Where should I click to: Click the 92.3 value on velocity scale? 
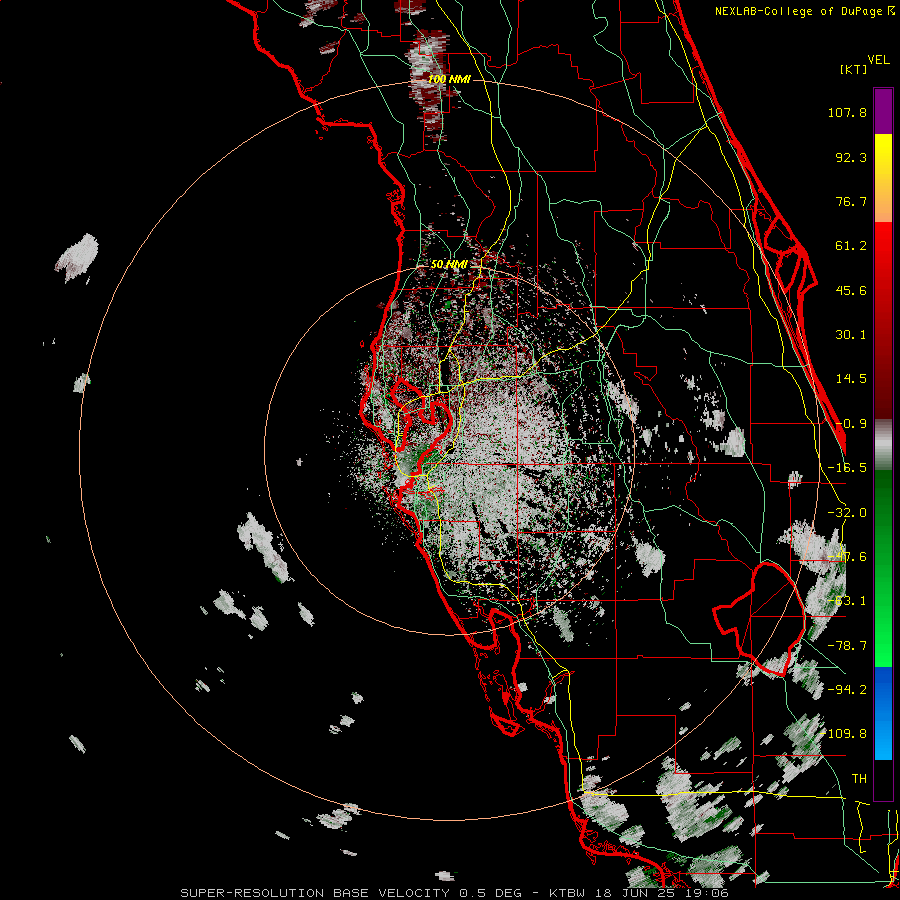851,157
